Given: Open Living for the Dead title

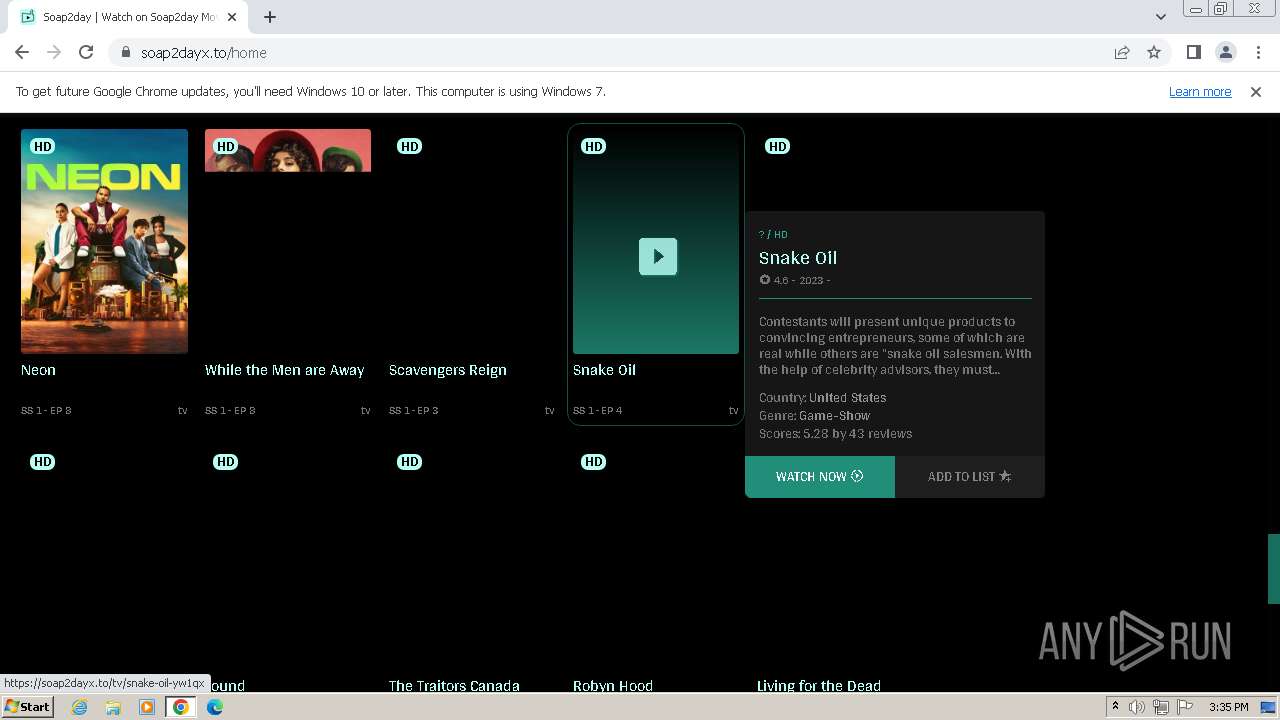Looking at the screenshot, I should (819, 686).
